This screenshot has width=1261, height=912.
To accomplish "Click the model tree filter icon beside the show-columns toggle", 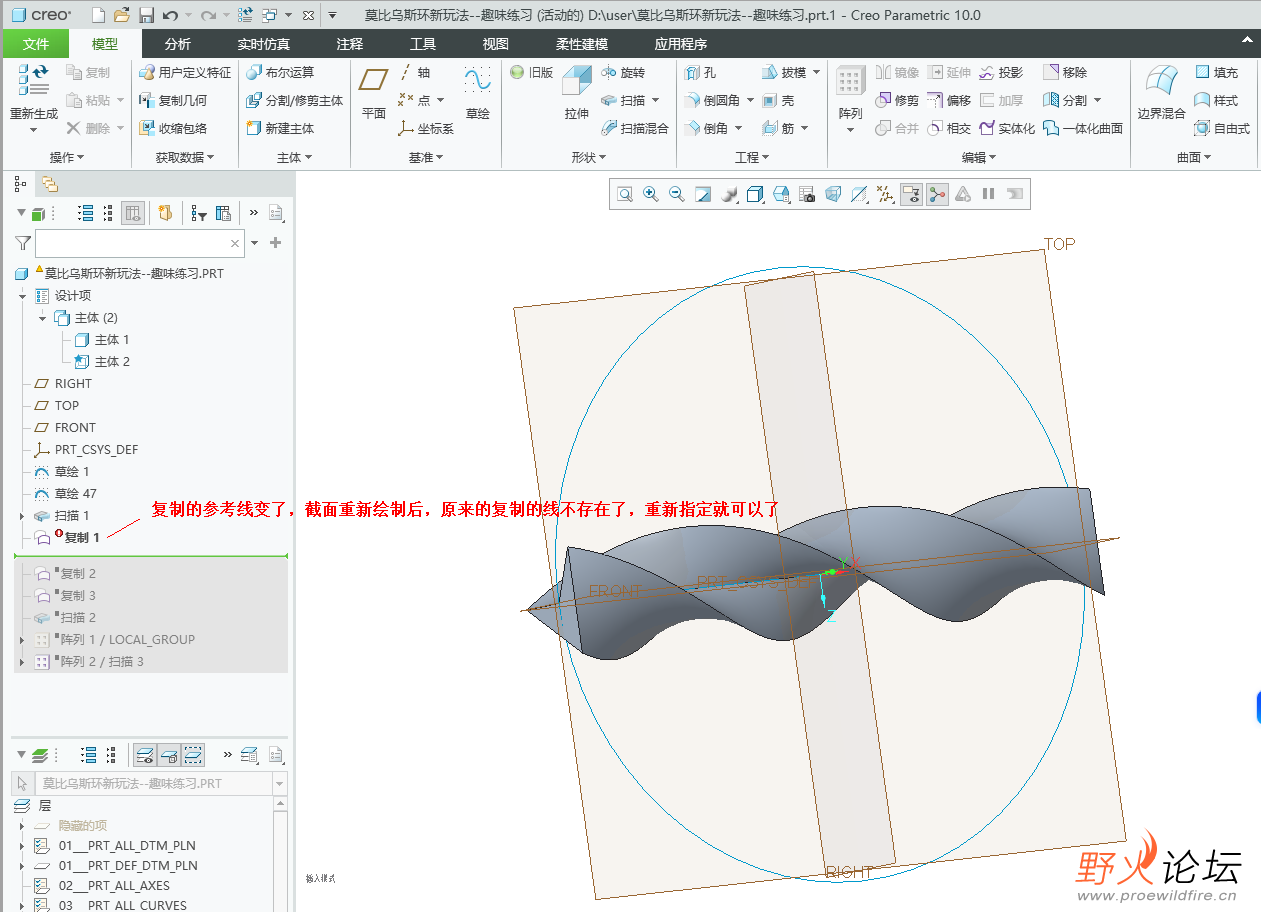I will (x=199, y=213).
